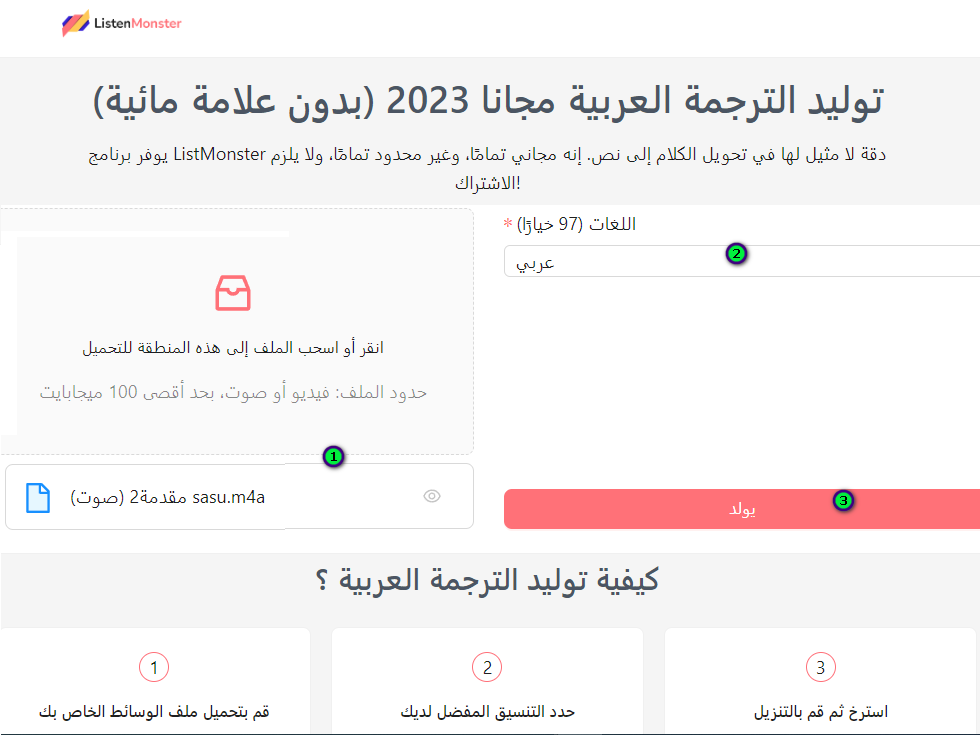Click the ListenMonster logo icon
The image size is (980, 742).
(74, 23)
